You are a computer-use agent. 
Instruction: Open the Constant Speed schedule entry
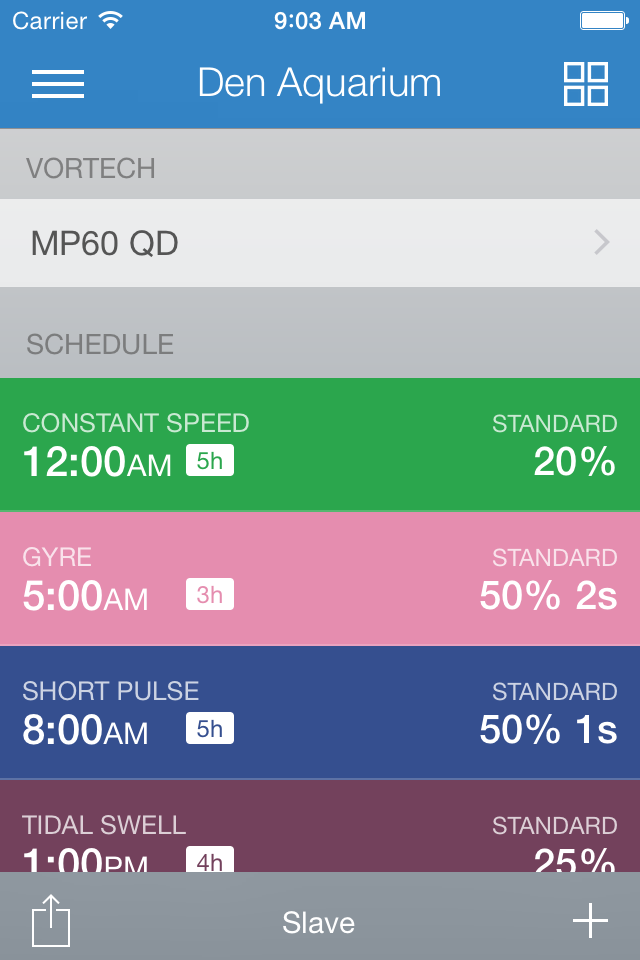pyautogui.click(x=320, y=444)
